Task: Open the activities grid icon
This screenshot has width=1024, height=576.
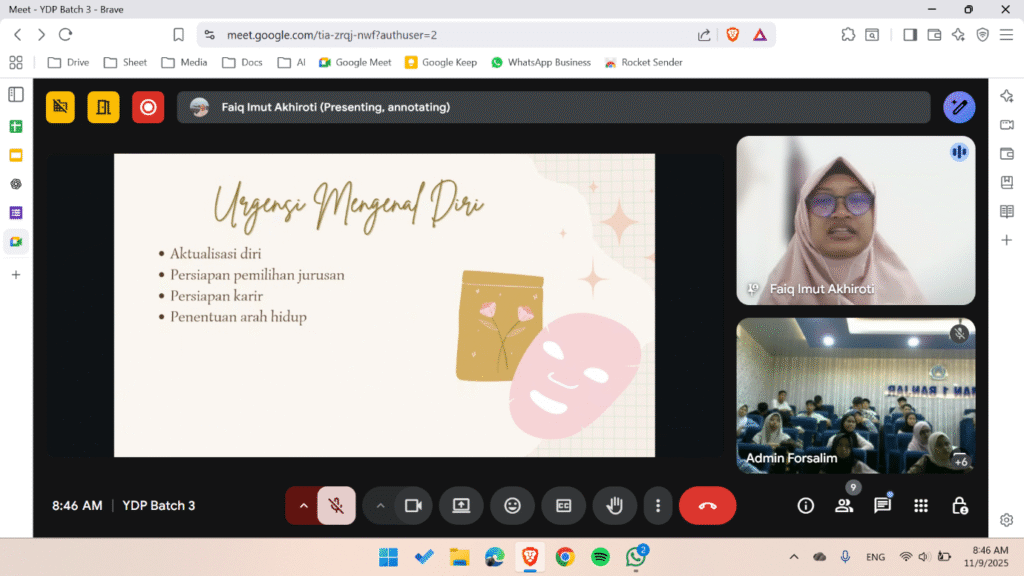Action: (x=921, y=506)
